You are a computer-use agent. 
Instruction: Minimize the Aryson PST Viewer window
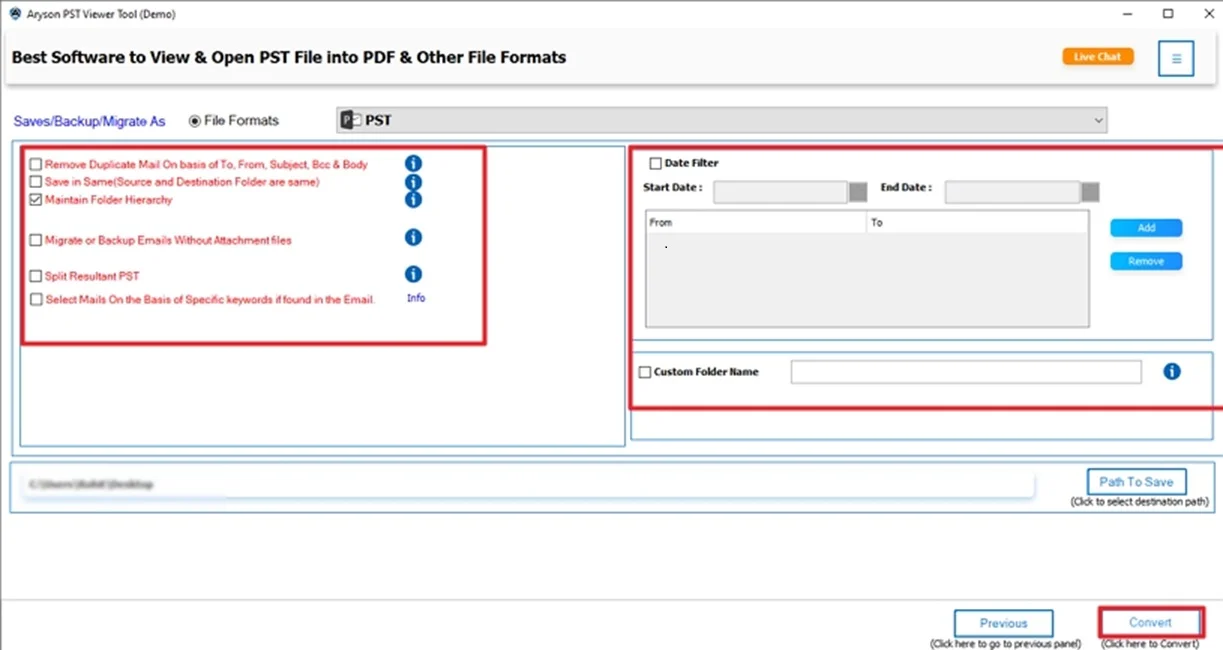click(1129, 14)
